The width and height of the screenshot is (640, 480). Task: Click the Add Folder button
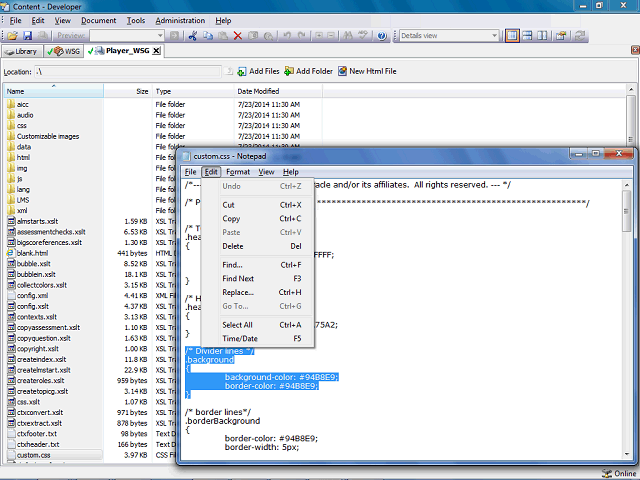point(308,71)
